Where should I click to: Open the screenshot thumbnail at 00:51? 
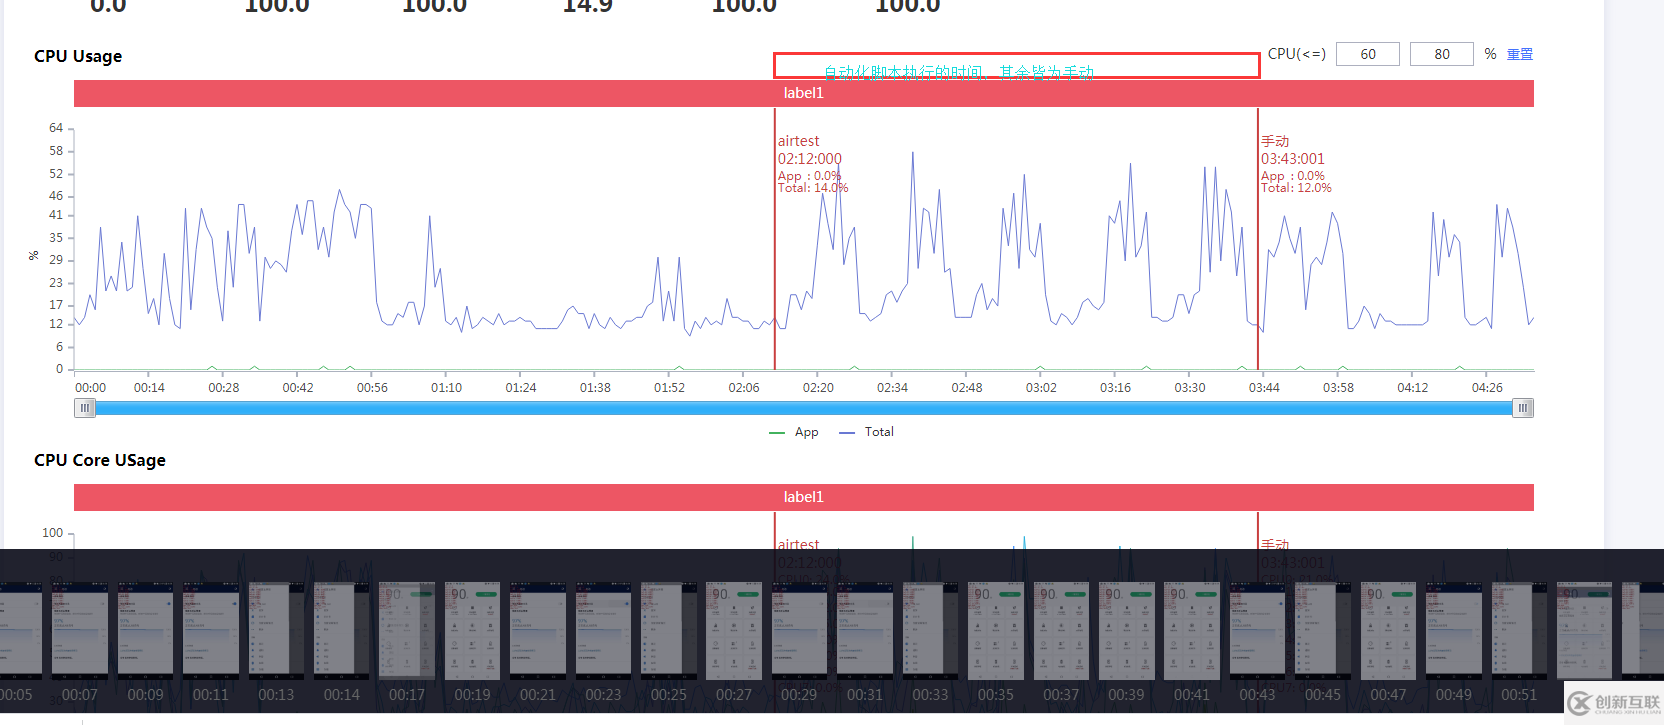pyautogui.click(x=1520, y=631)
